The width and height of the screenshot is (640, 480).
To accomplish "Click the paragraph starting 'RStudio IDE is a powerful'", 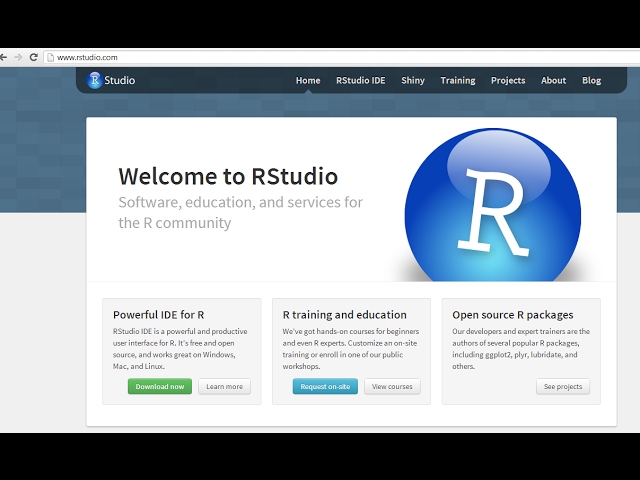I will (180, 349).
